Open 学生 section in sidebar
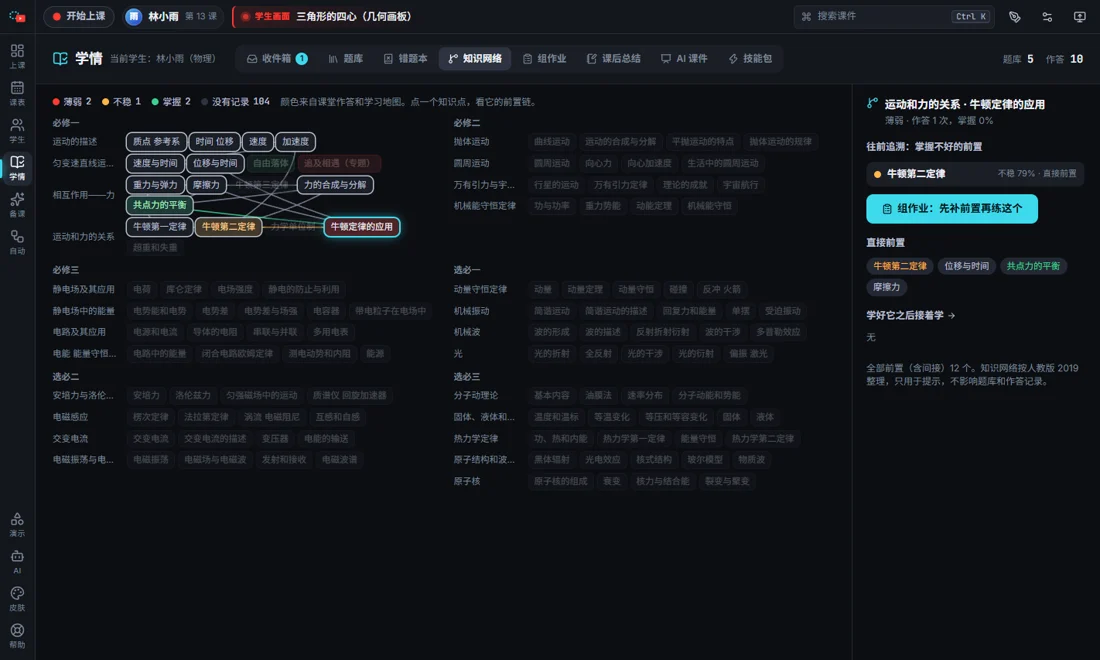 tap(17, 130)
